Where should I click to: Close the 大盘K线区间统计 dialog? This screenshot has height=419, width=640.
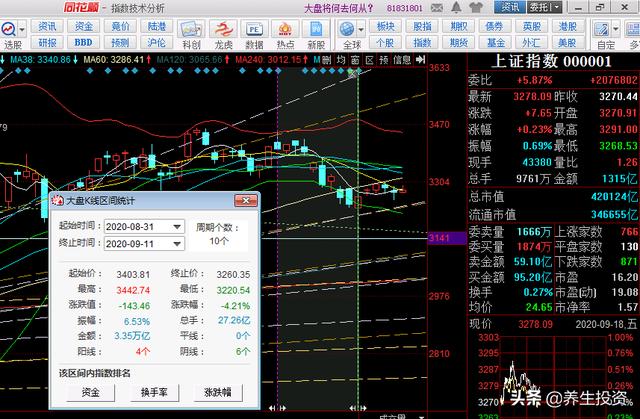246,200
